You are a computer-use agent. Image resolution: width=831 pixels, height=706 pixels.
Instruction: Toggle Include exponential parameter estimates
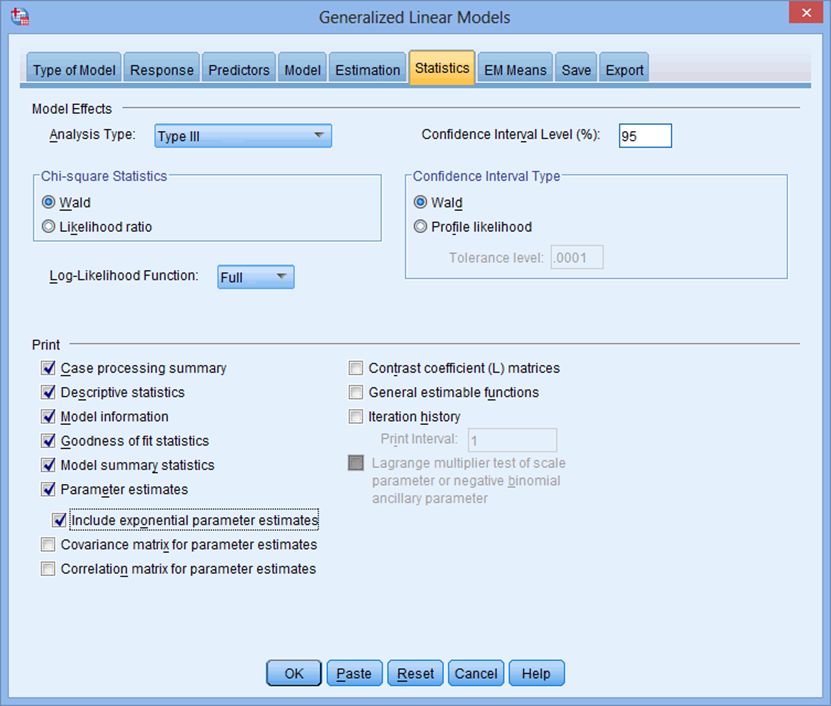(59, 520)
